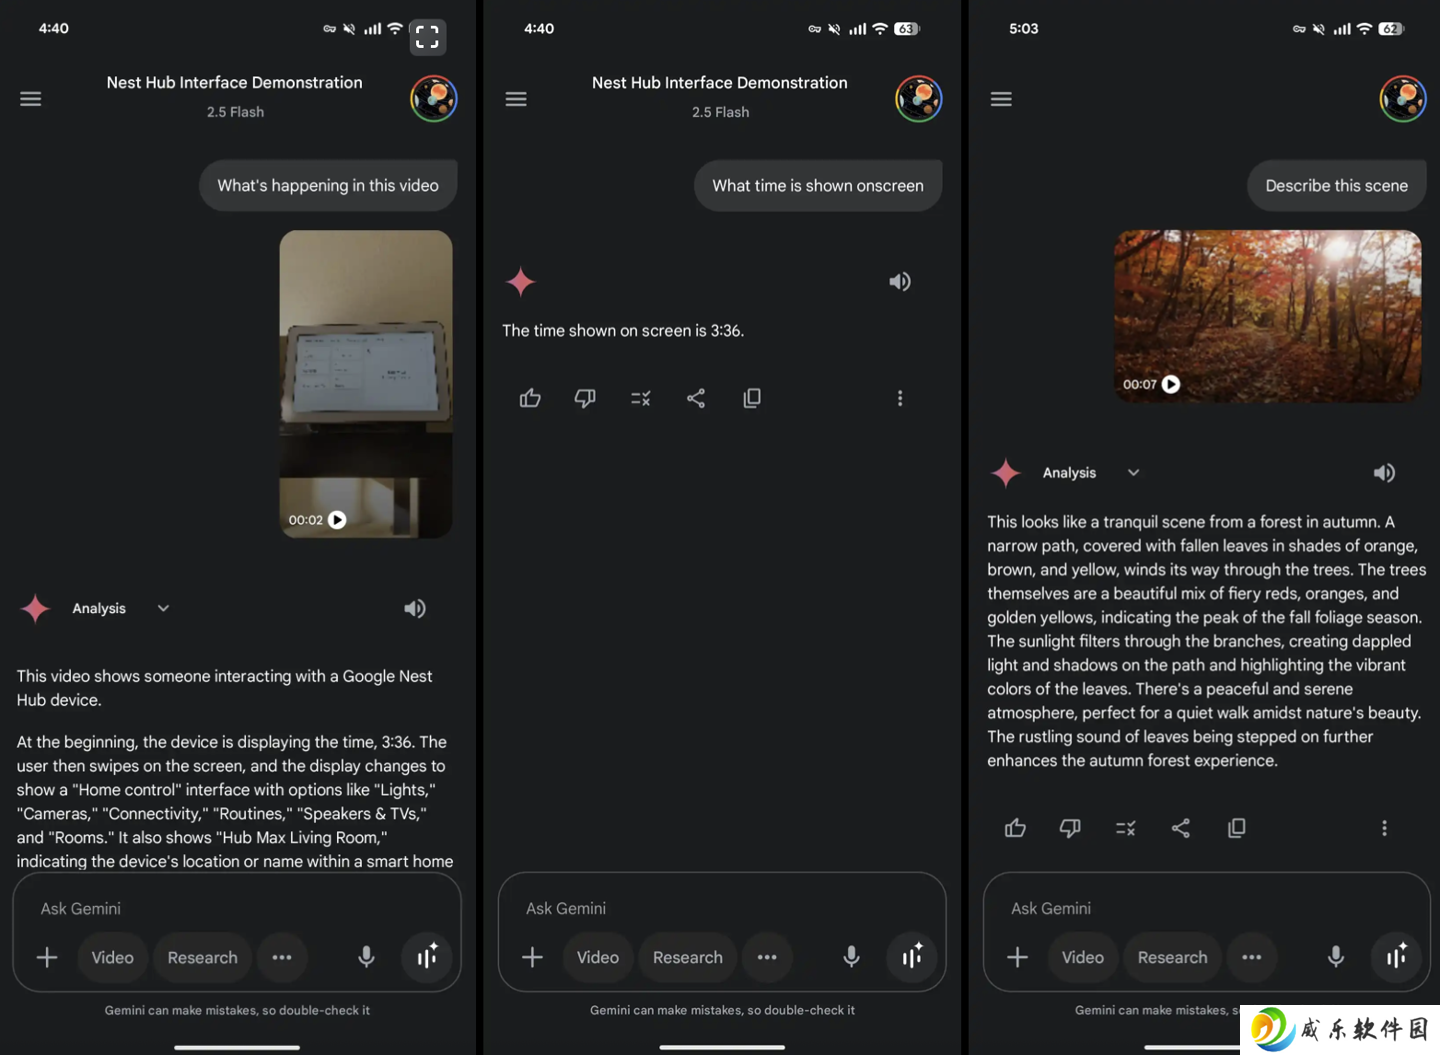The width and height of the screenshot is (1440, 1055).
Task: Select Research chip in left screen
Action: [203, 957]
